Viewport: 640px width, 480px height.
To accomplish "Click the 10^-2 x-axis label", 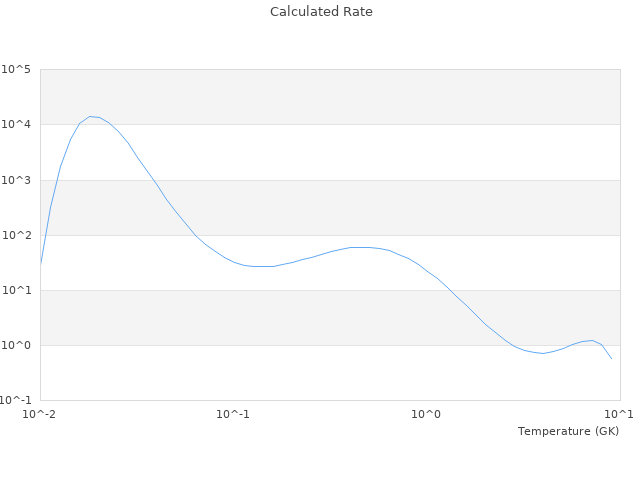I will click(40, 414).
